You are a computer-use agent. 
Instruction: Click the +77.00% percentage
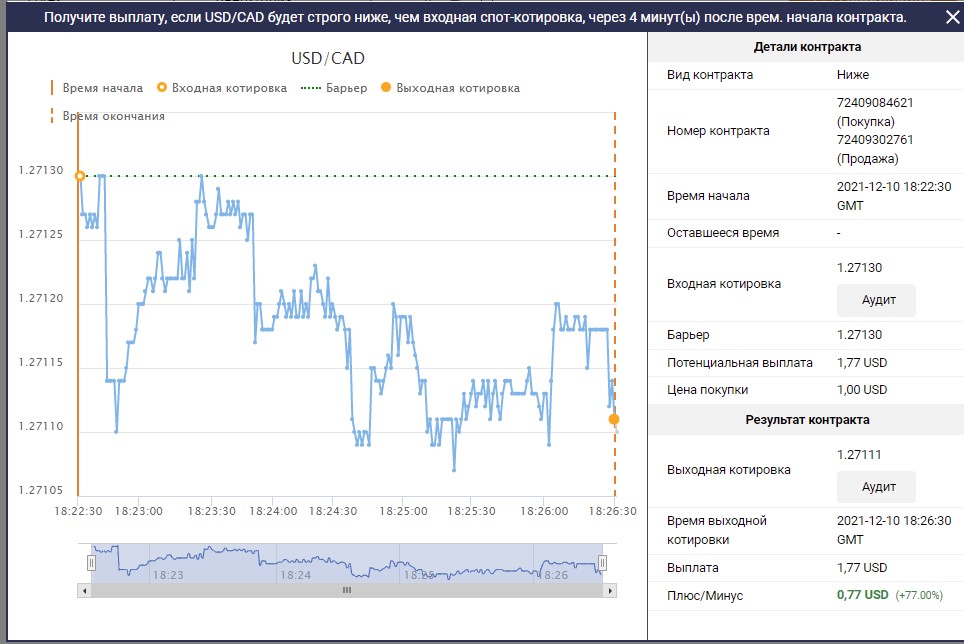(919, 595)
